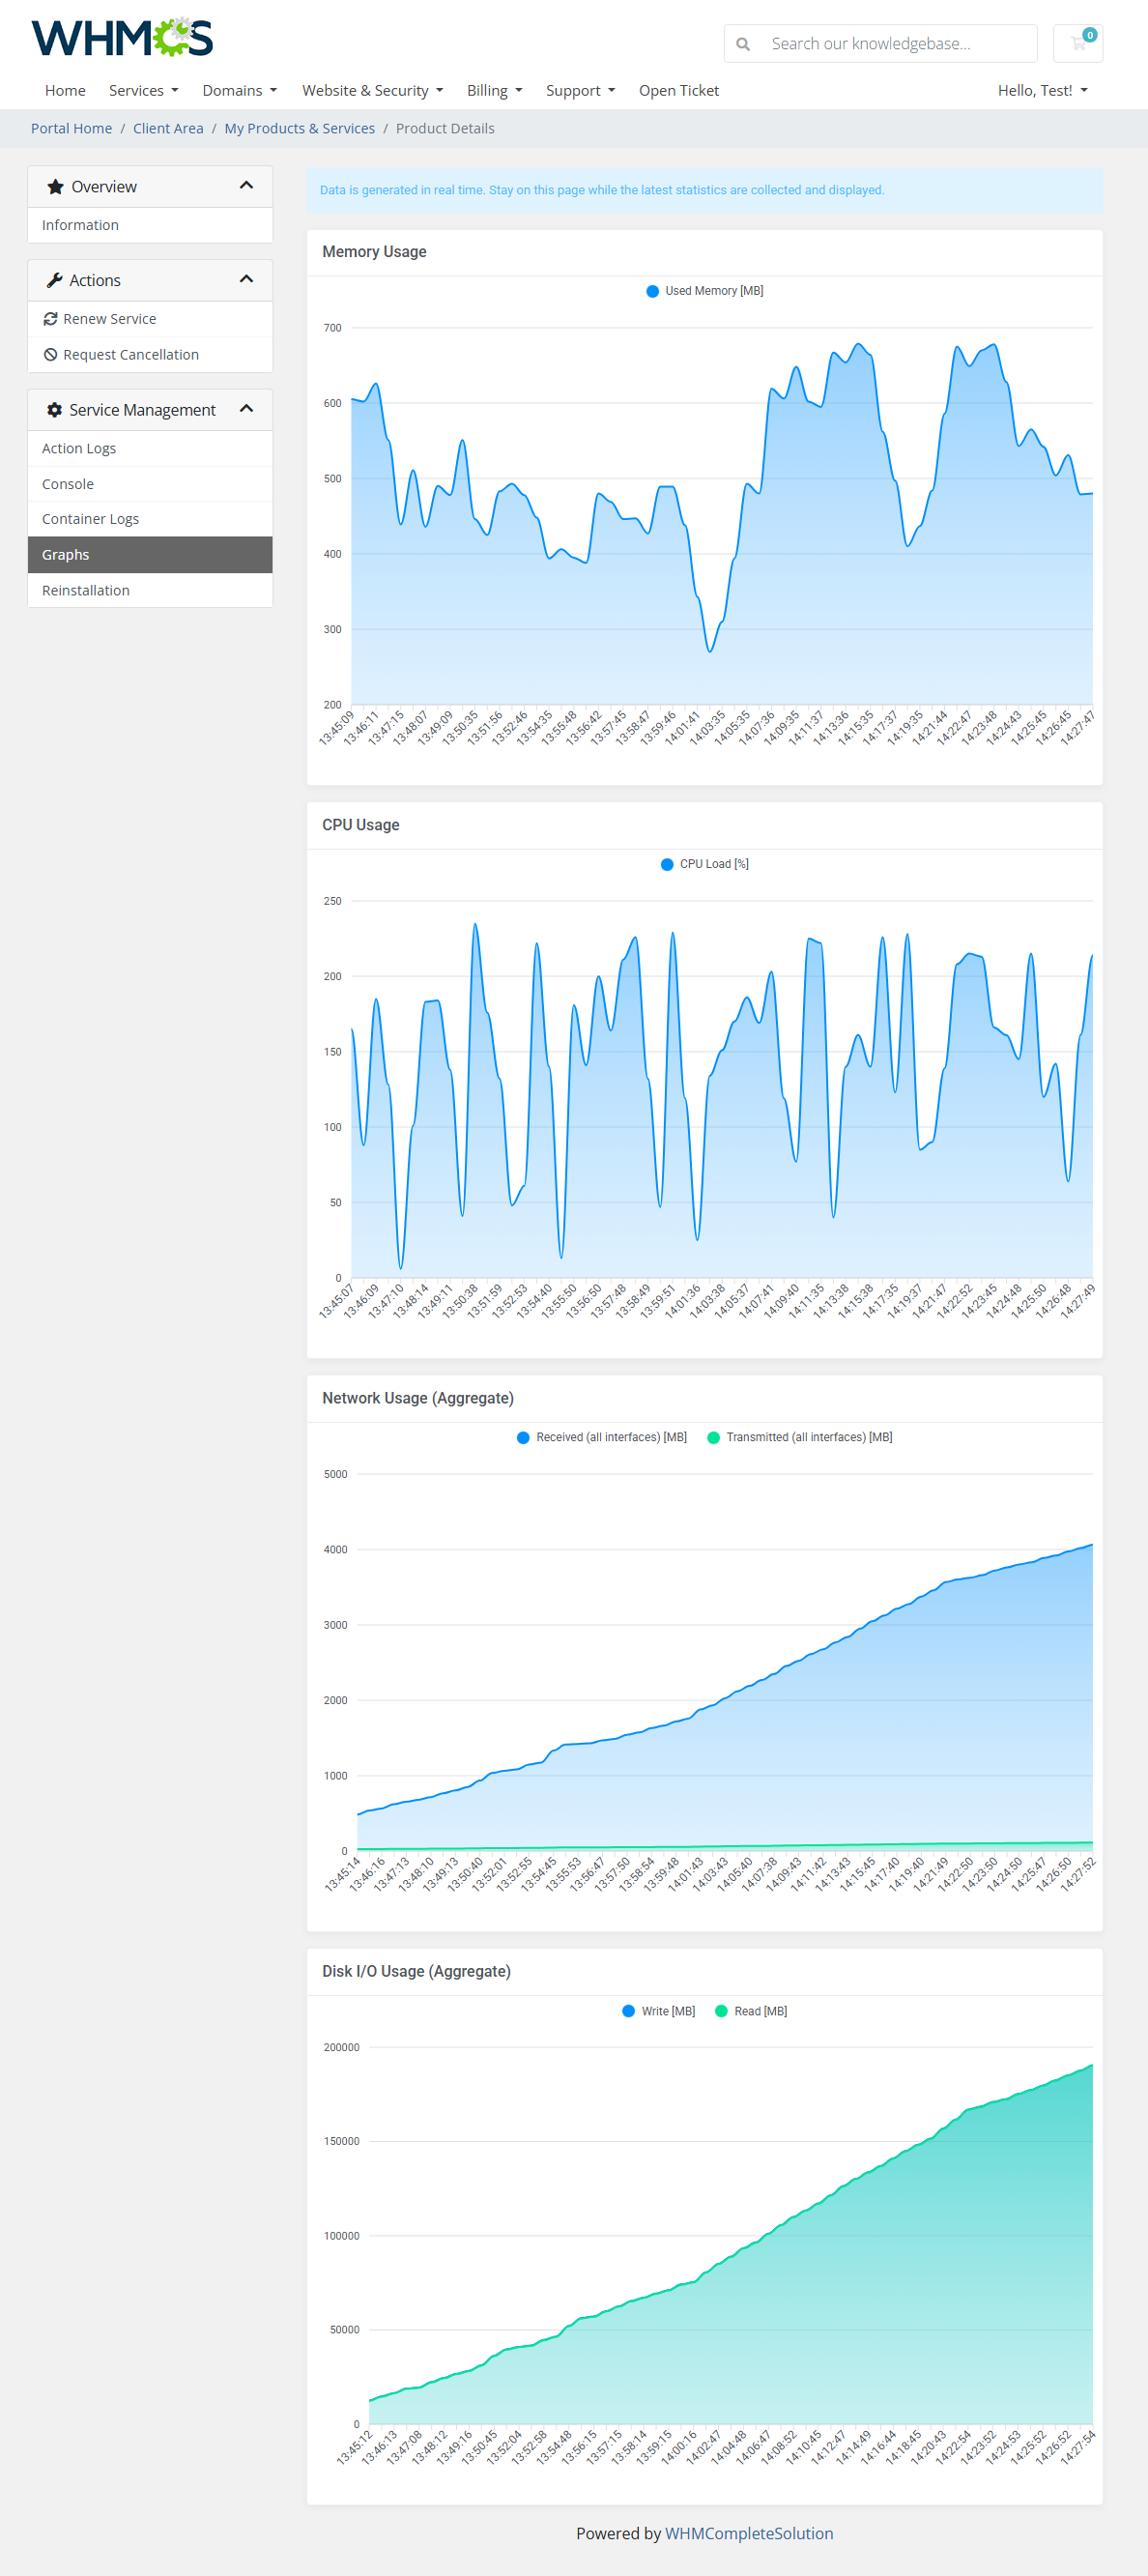Click the Actions wrench icon
Screen dimensions: 1148x2576
(55, 280)
